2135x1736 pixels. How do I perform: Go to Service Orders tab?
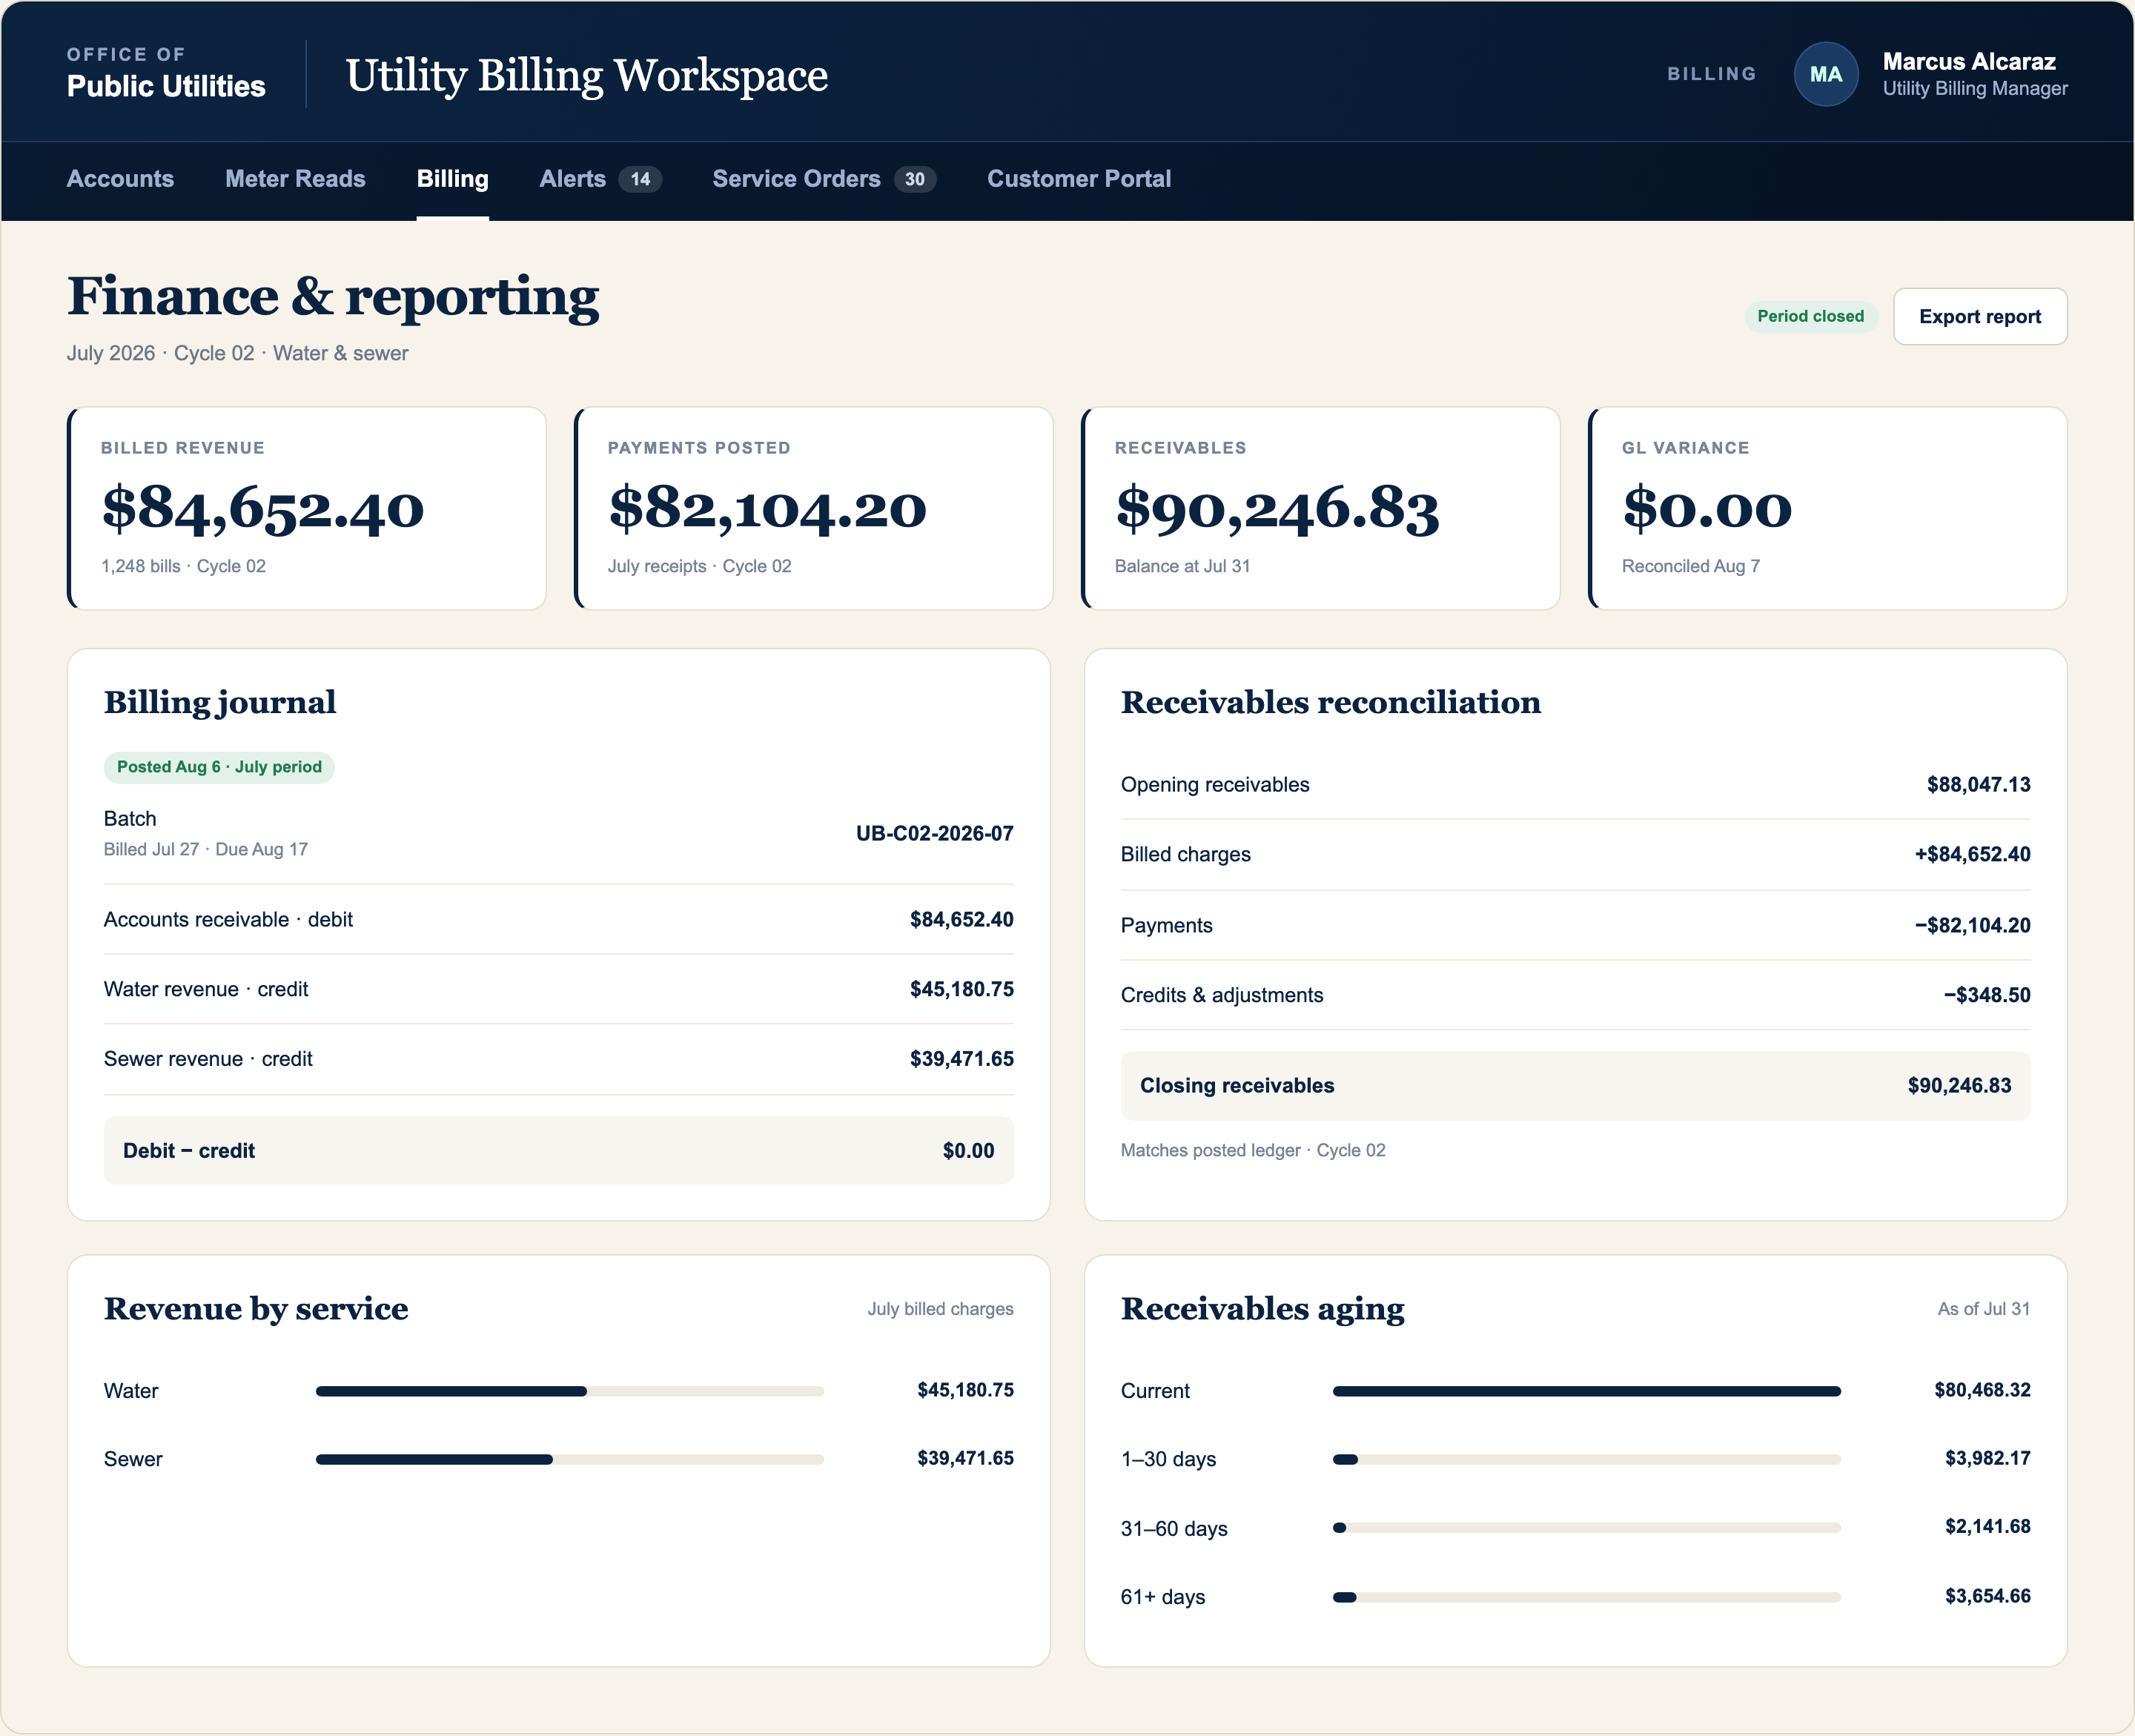click(x=824, y=179)
